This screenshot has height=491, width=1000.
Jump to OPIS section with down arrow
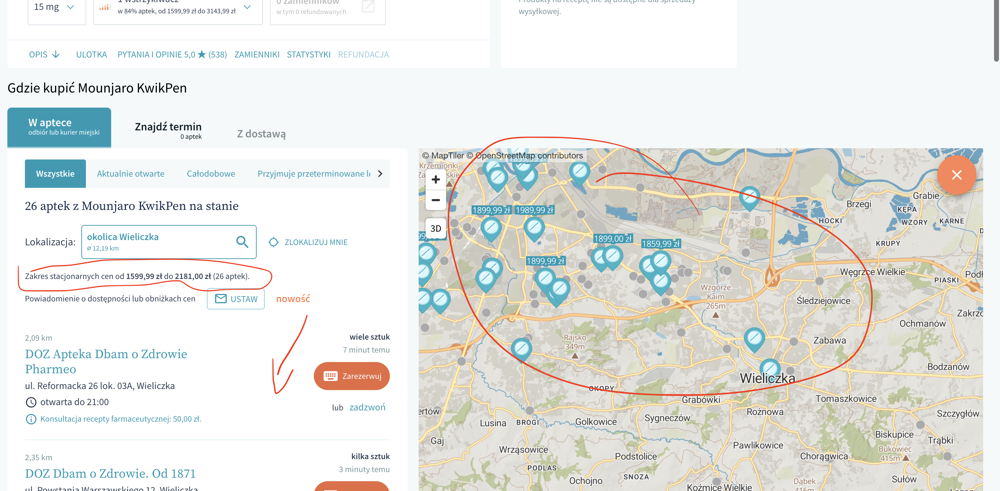(x=44, y=55)
